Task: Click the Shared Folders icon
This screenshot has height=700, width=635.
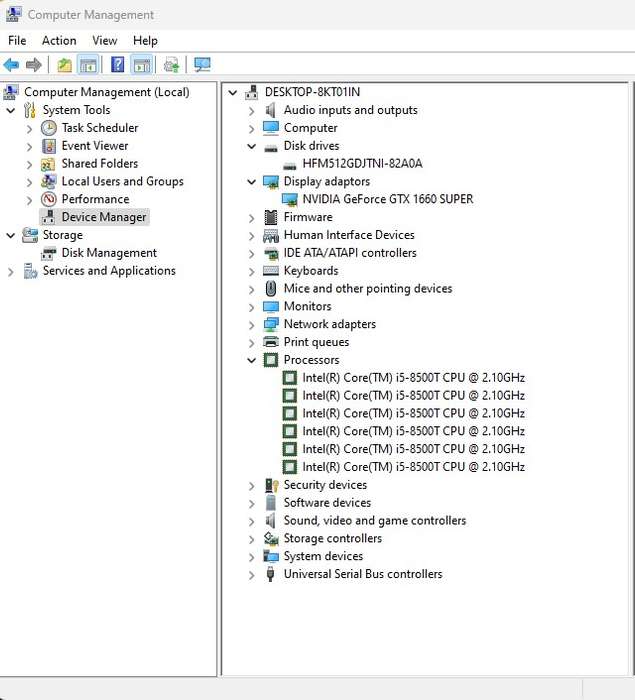Action: click(48, 164)
